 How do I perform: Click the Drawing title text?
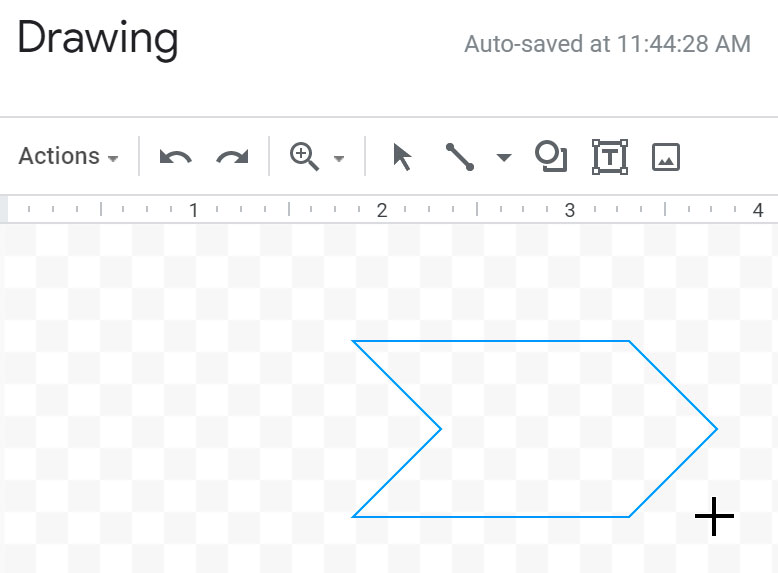click(x=98, y=39)
